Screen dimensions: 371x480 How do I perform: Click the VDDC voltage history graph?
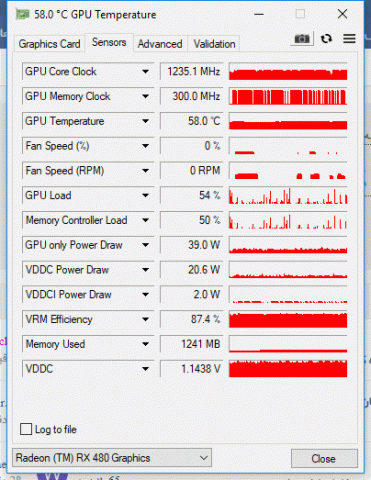coord(288,369)
